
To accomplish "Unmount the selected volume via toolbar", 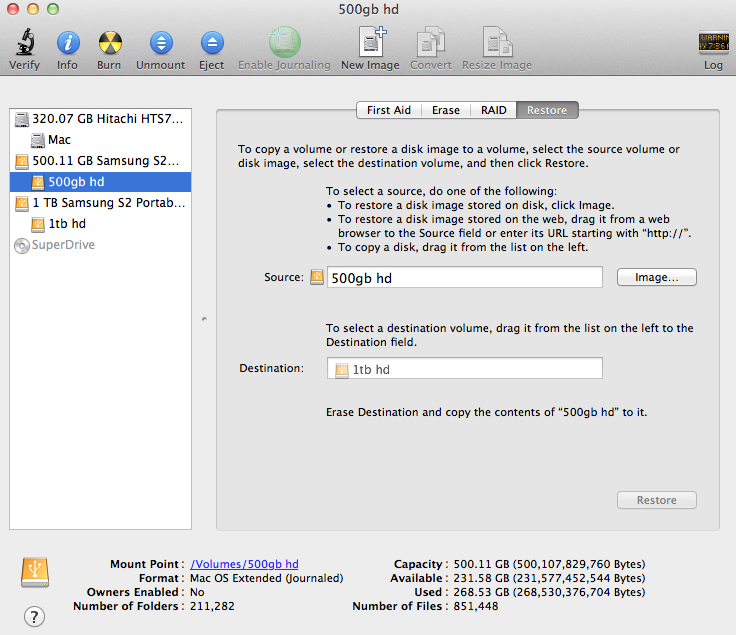I will tap(161, 43).
